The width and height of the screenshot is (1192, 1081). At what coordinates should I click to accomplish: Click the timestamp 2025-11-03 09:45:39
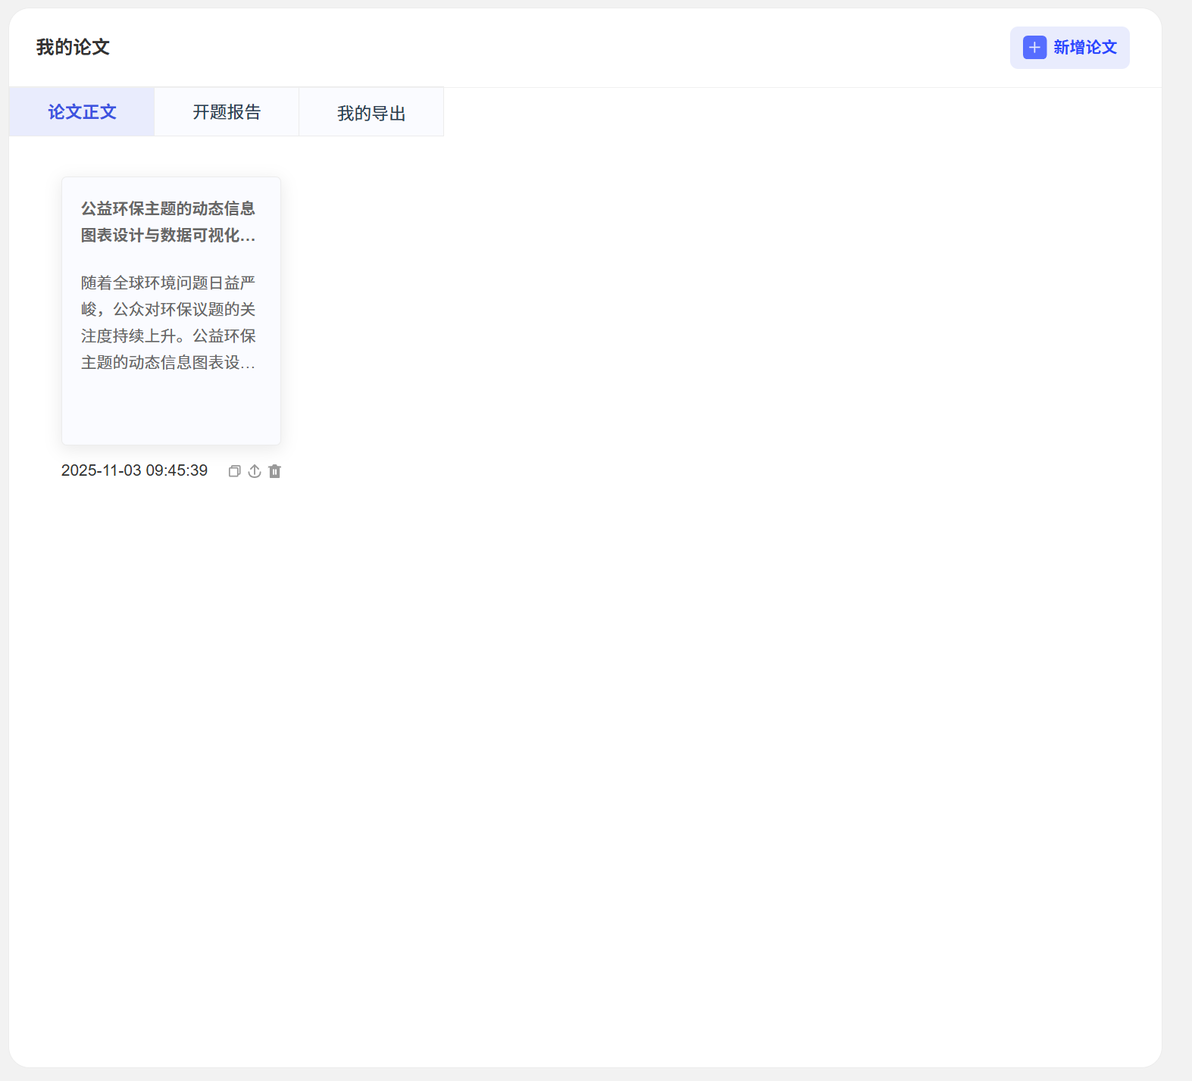pyautogui.click(x=135, y=471)
